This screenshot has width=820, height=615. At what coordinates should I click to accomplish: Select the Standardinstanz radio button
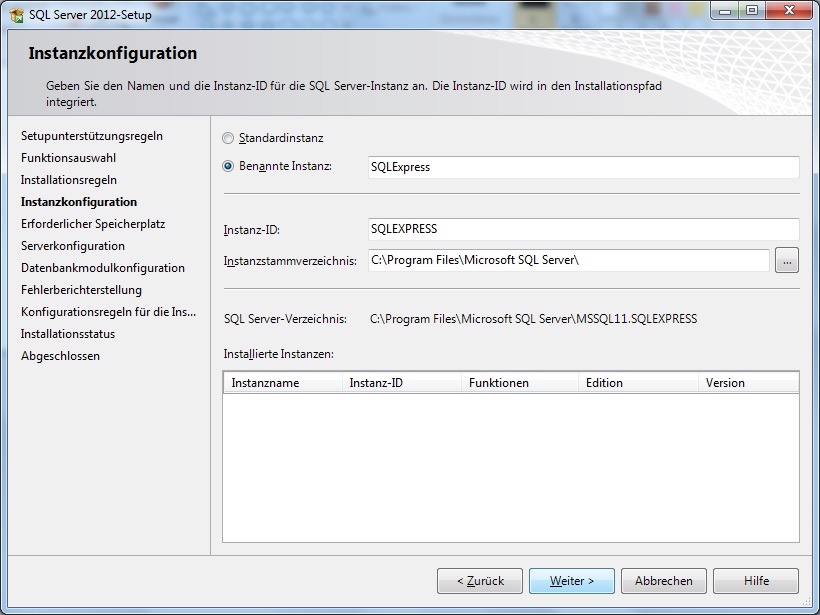(228, 138)
